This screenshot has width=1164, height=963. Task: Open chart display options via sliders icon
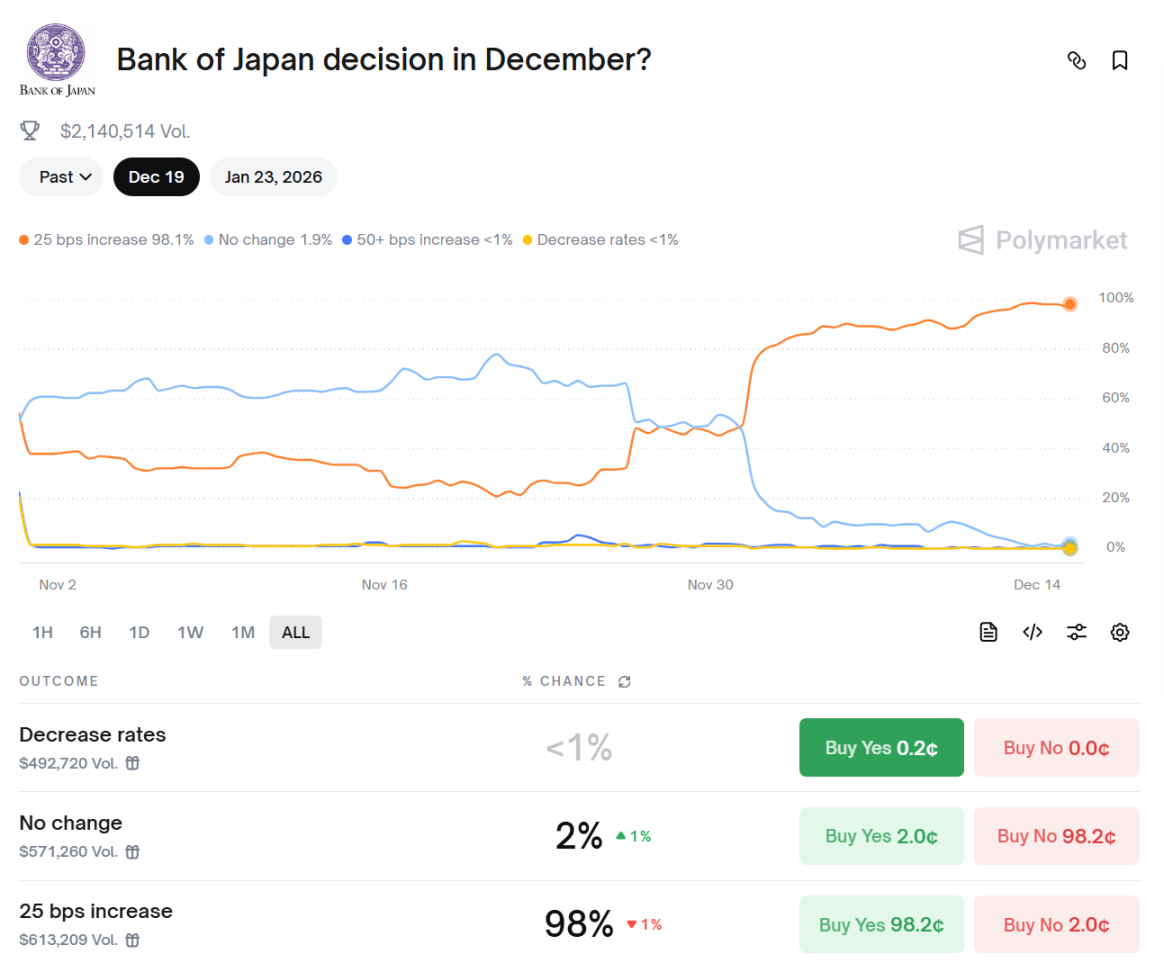coord(1076,632)
